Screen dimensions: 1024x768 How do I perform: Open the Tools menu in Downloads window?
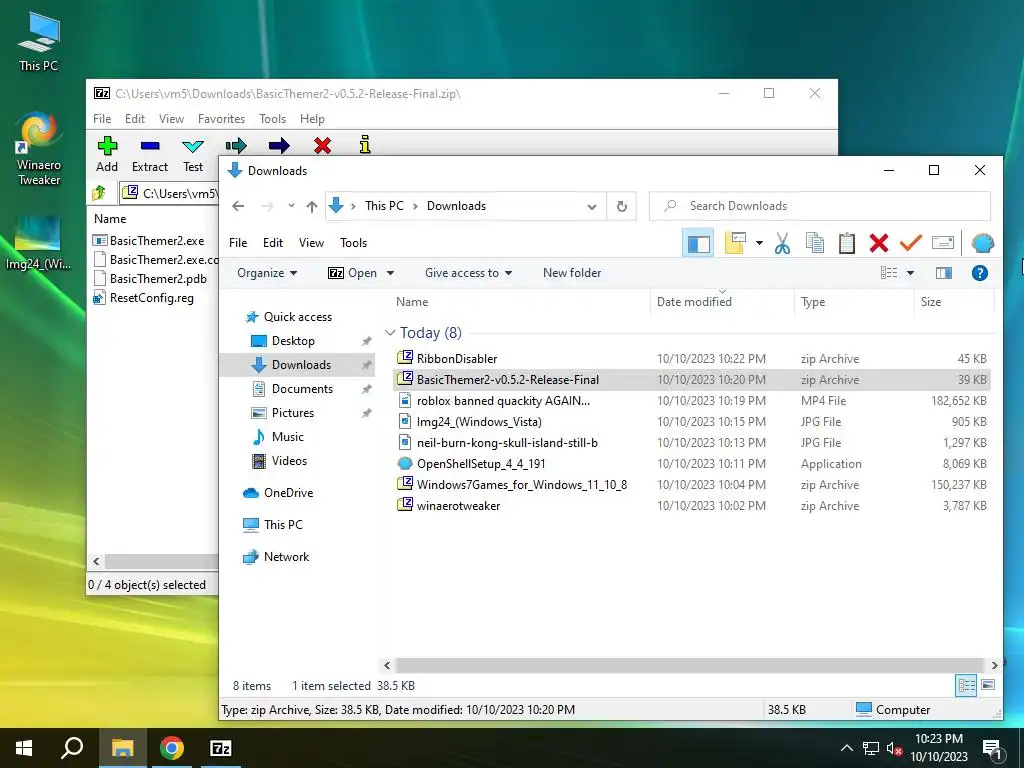point(353,243)
